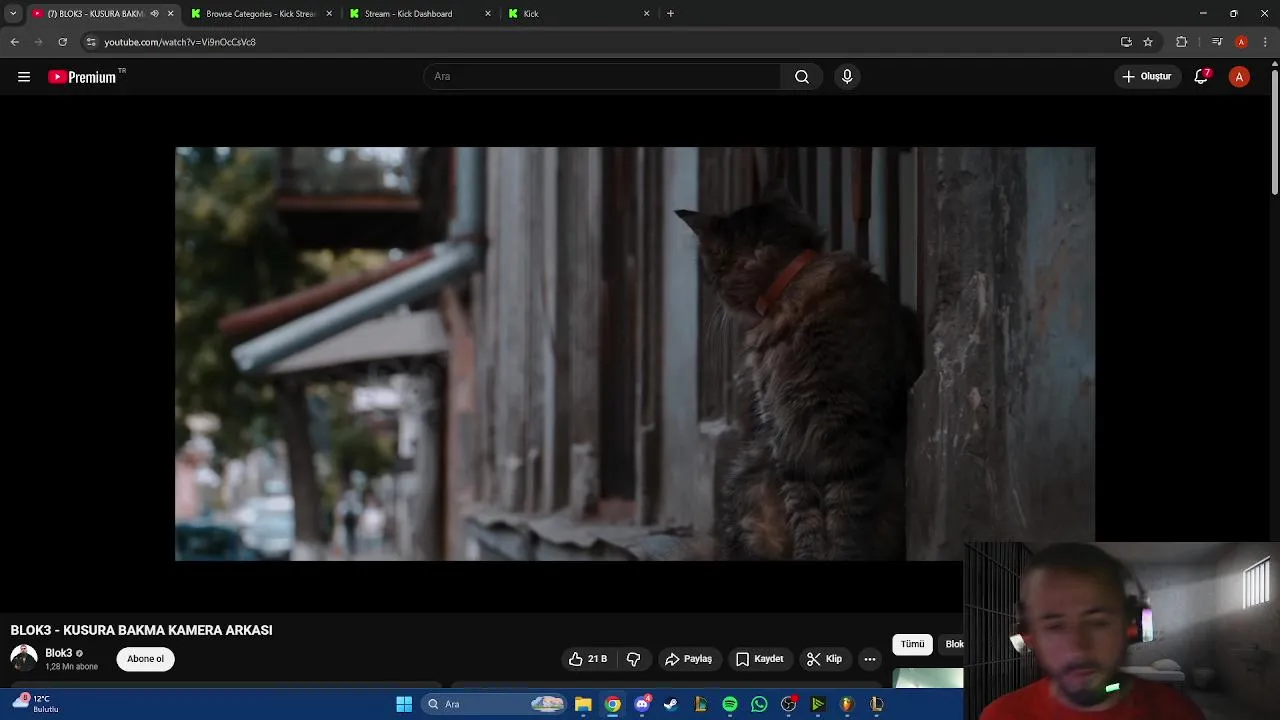View site information icon in the address bar

pos(91,42)
